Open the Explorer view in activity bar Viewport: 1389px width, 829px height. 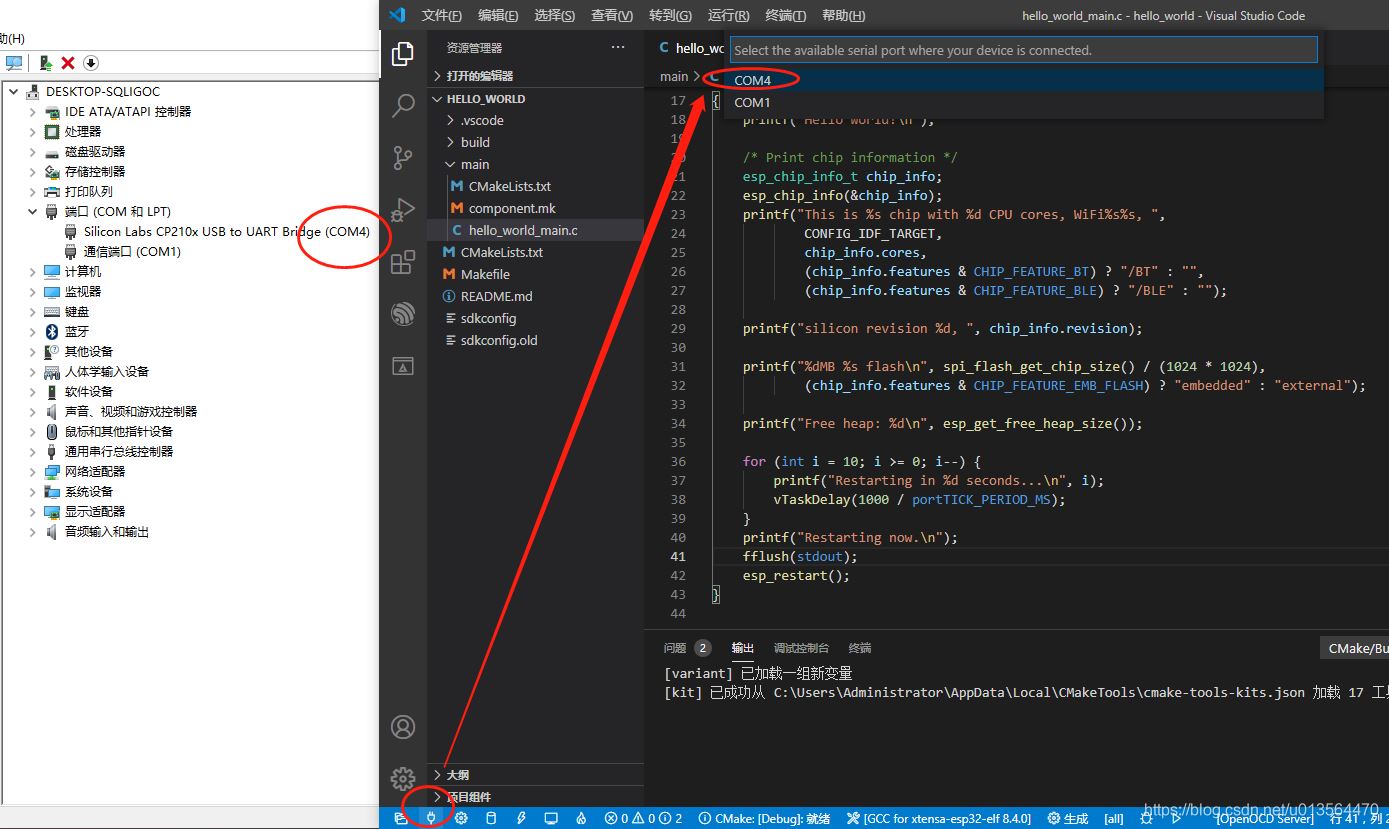tap(403, 54)
